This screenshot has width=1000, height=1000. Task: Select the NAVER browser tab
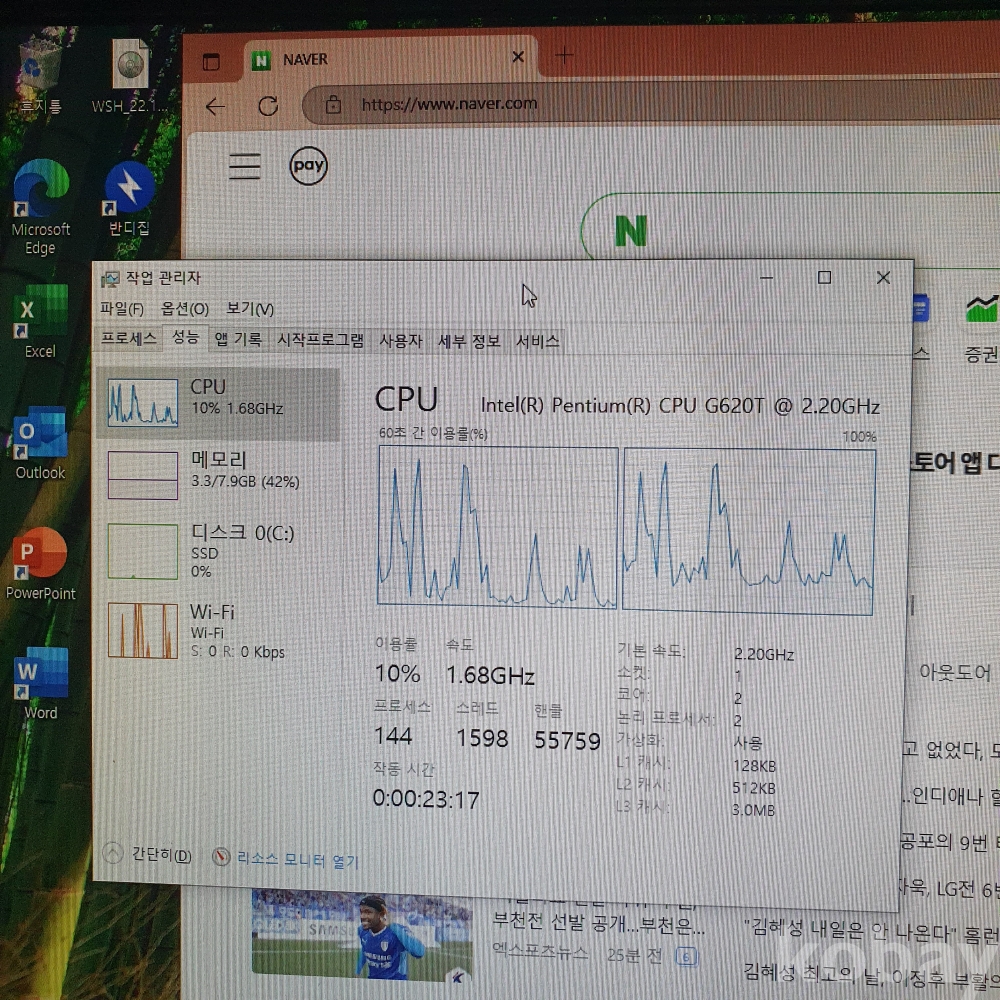click(390, 59)
